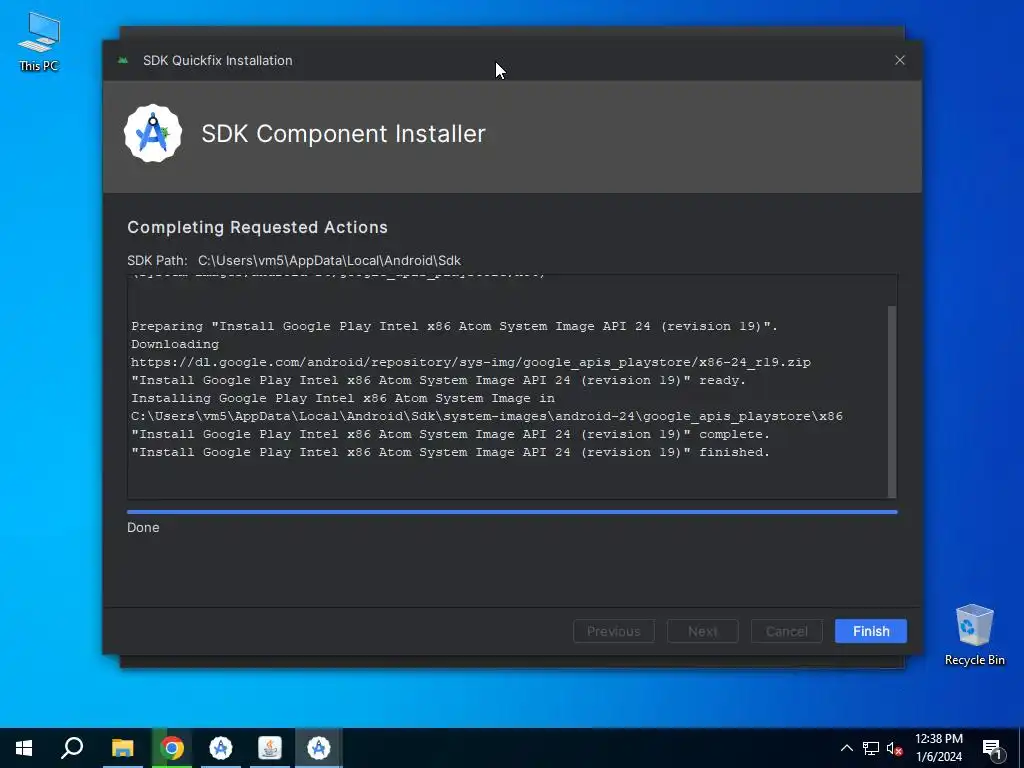Open network status tray icon
Image resolution: width=1024 pixels, height=768 pixels.
tap(871, 748)
